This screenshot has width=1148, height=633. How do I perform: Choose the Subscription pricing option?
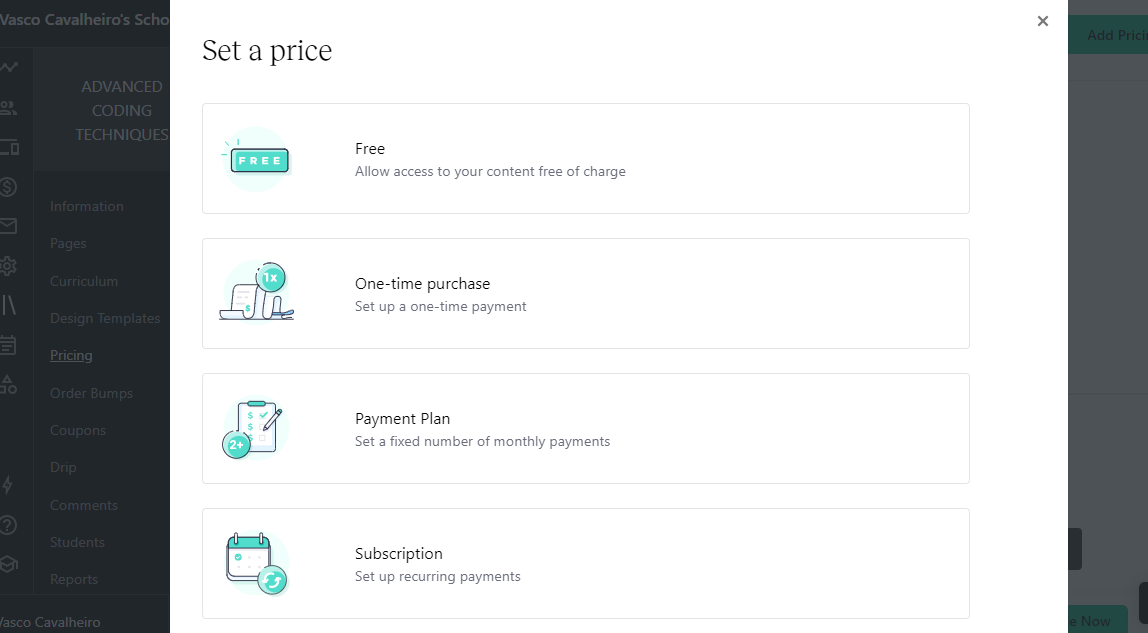[x=586, y=563]
